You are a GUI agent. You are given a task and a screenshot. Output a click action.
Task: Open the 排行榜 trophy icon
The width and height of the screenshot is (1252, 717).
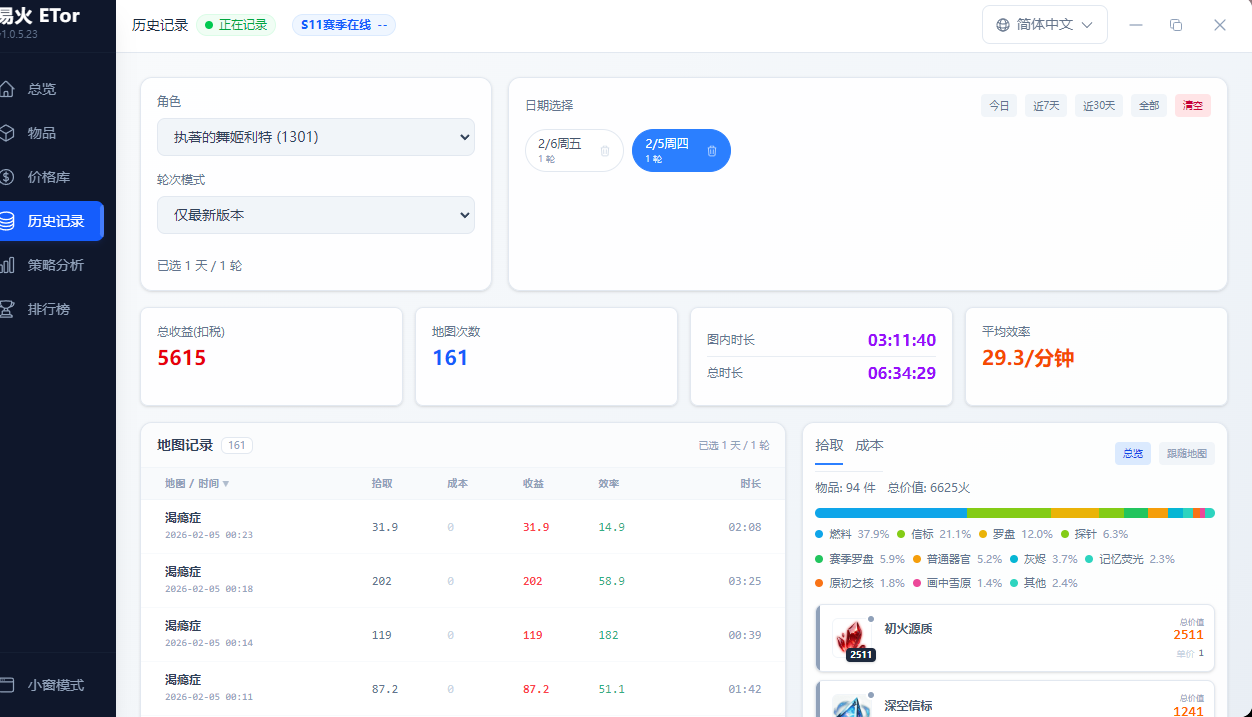pyautogui.click(x=7, y=309)
